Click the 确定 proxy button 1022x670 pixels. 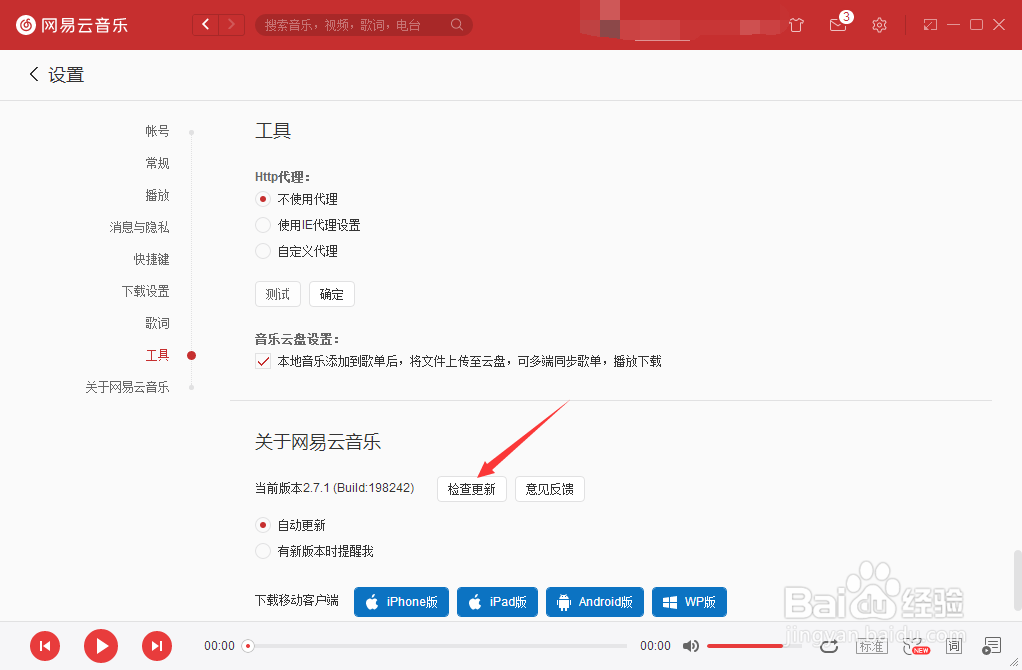tap(332, 294)
